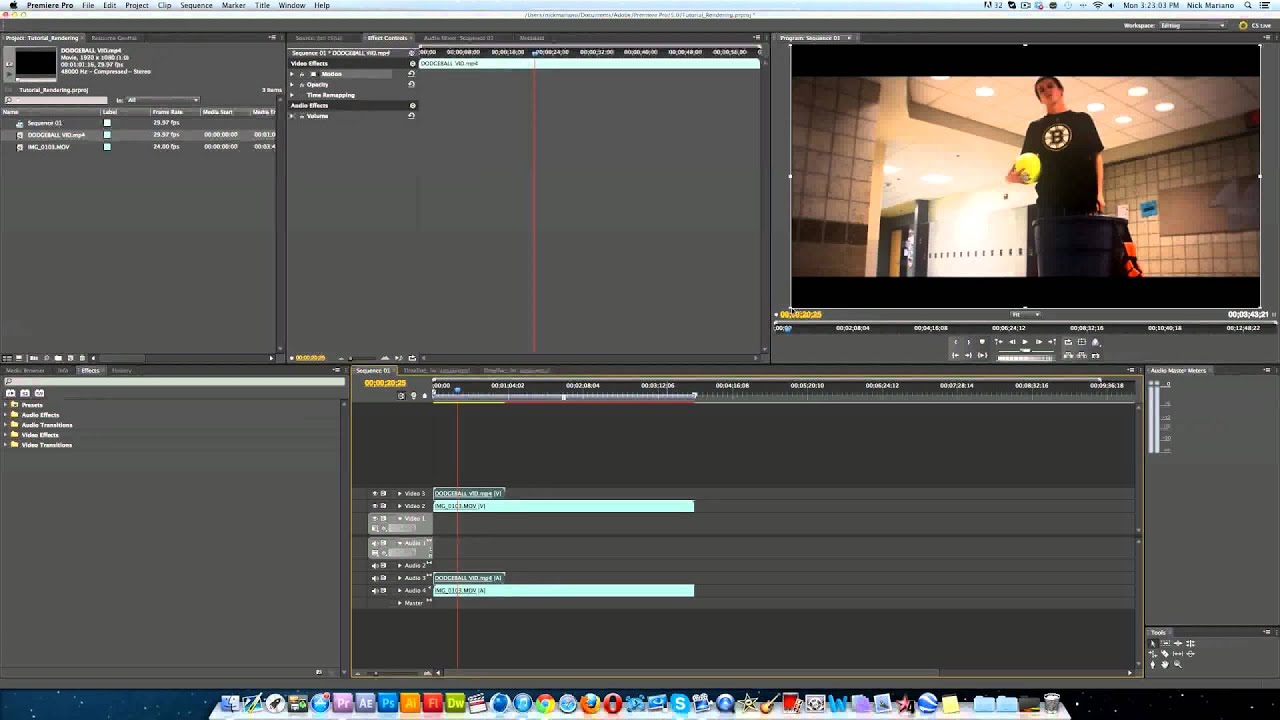Click the Export Frame camera icon
This screenshot has height=720, width=1280.
coord(1095,355)
